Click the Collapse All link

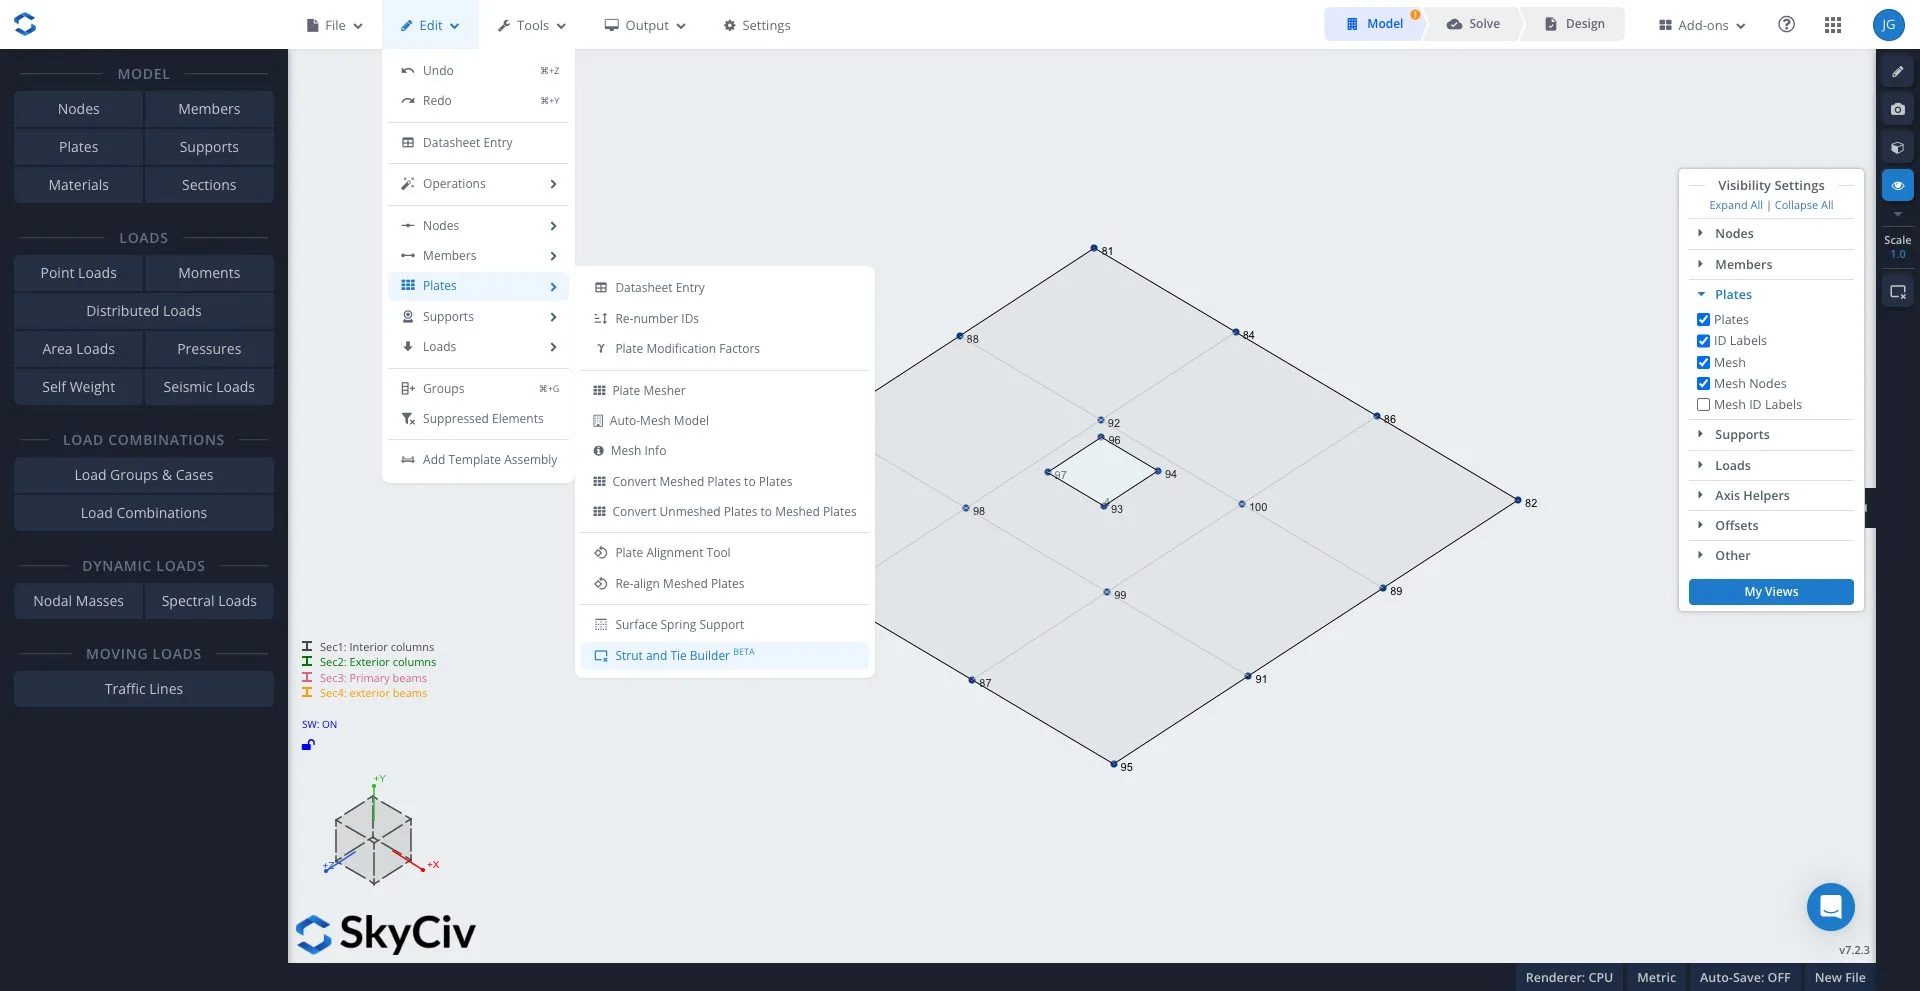[1803, 206]
